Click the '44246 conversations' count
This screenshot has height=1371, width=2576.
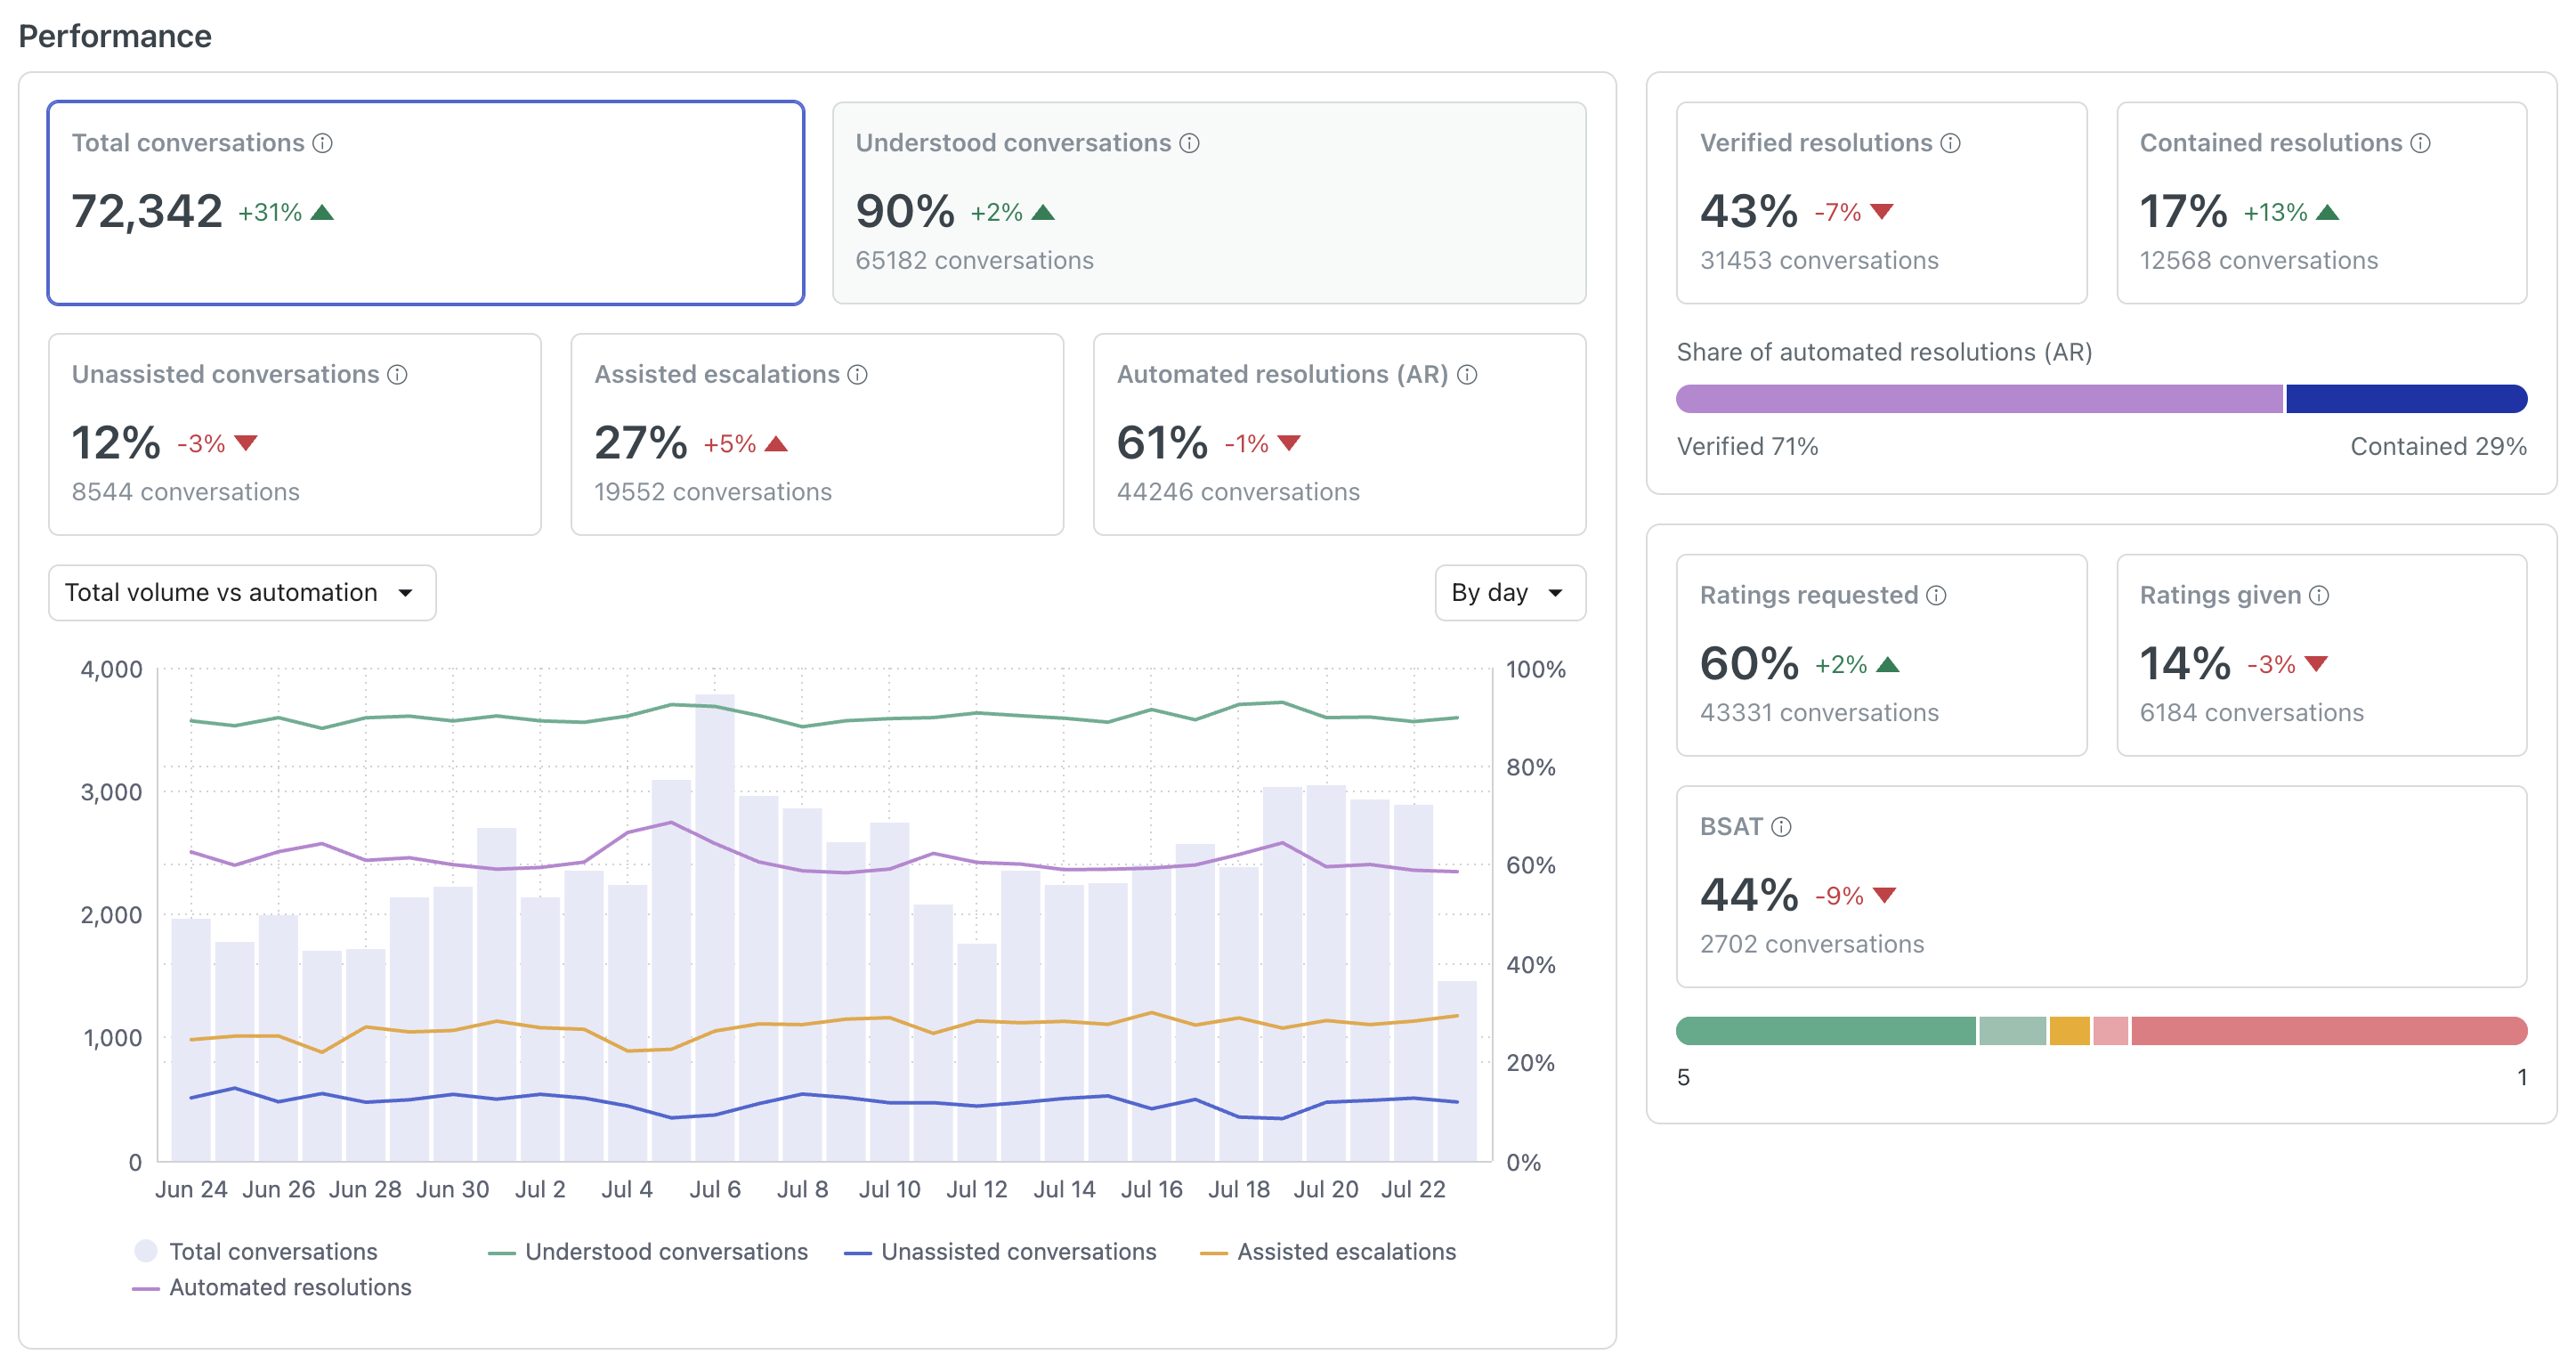click(x=1238, y=491)
